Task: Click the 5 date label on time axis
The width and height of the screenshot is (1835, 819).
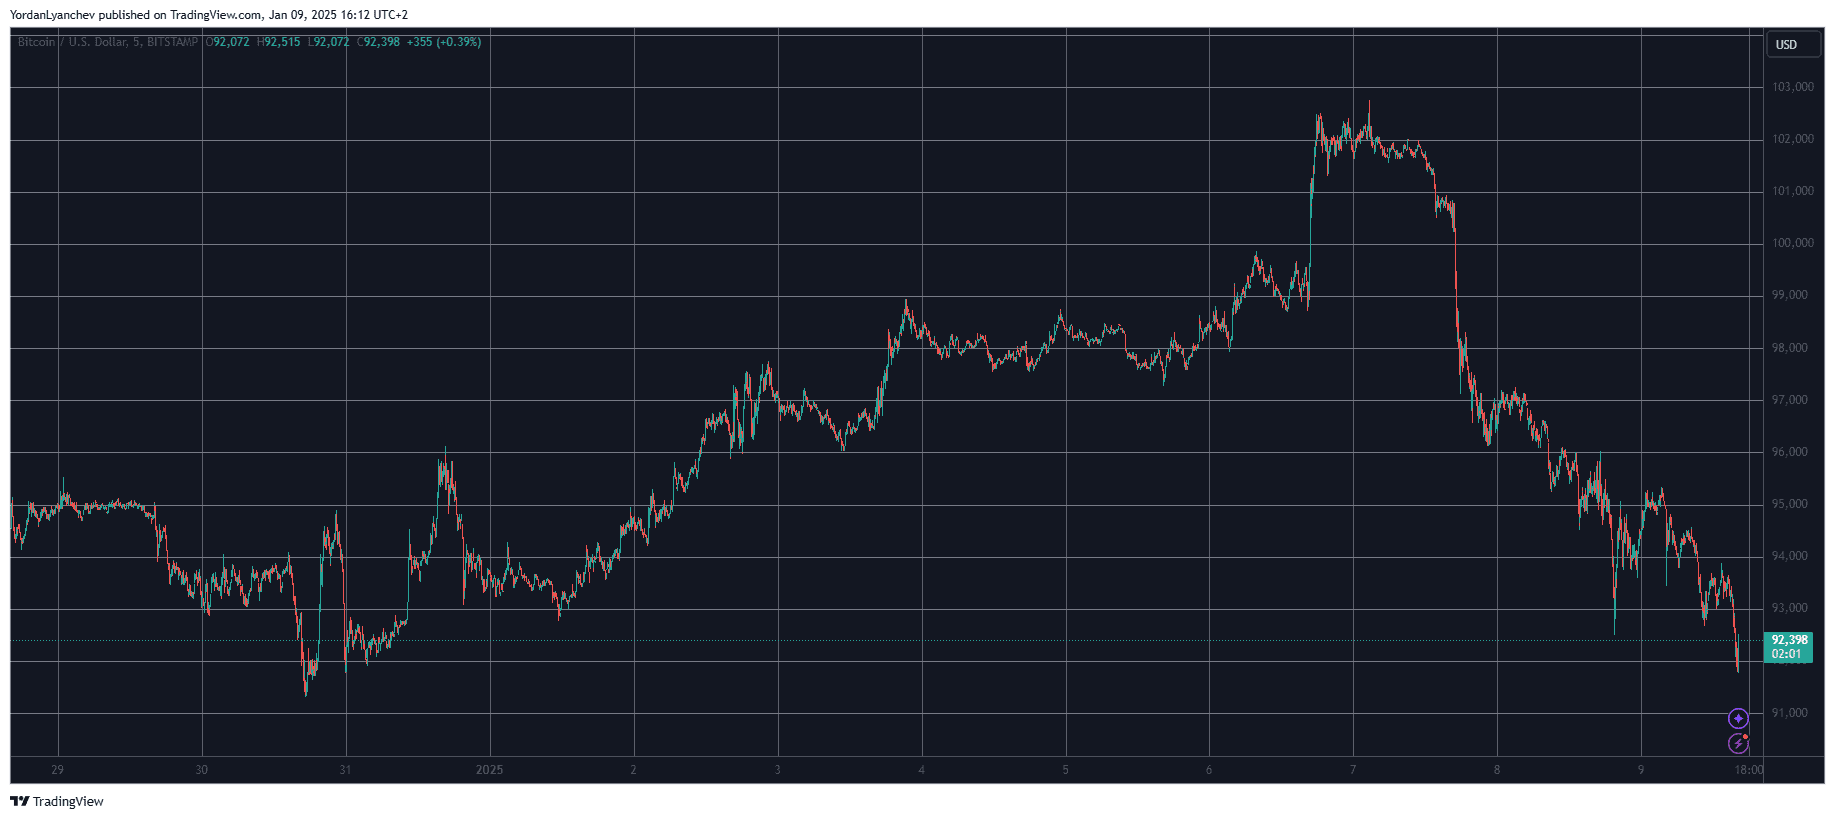Action: pyautogui.click(x=1065, y=770)
